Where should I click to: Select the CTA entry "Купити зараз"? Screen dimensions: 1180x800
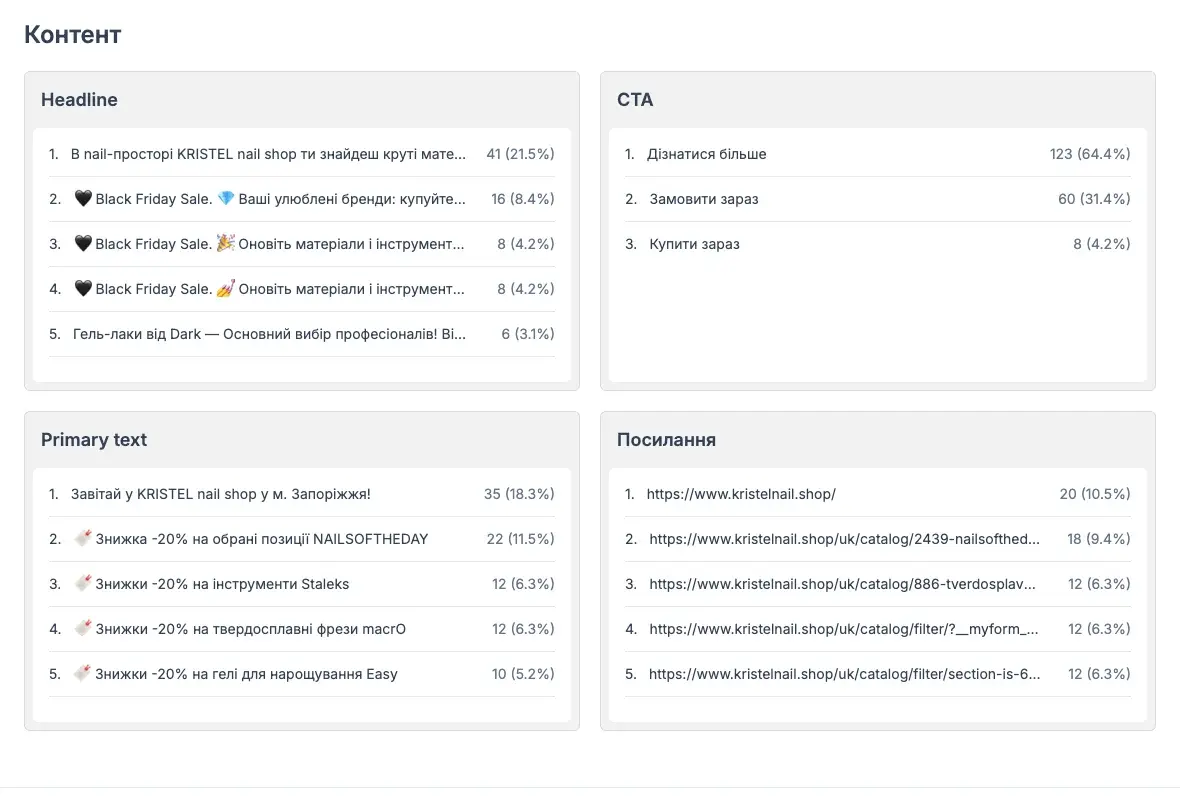[695, 244]
